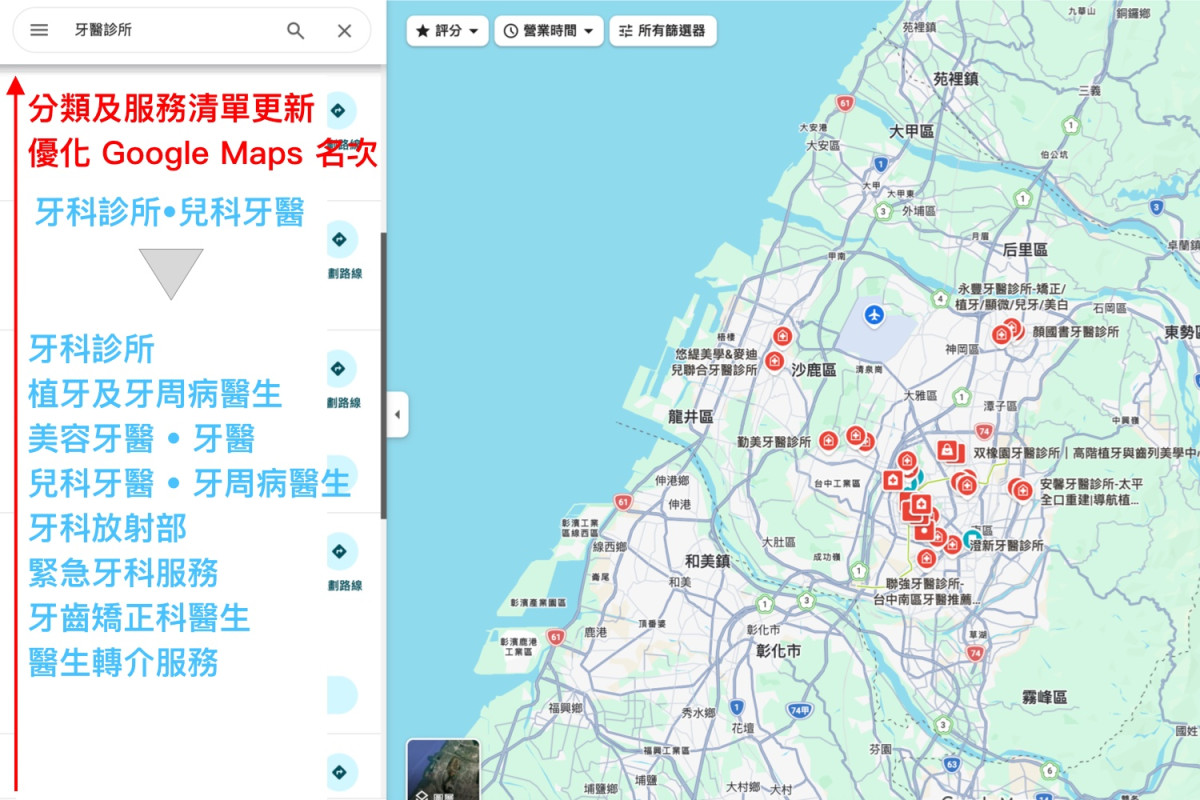Click the 悠緹美學&麥迪兒聯合牙醫診所 map pin
This screenshot has width=1200, height=800.
pos(774,360)
